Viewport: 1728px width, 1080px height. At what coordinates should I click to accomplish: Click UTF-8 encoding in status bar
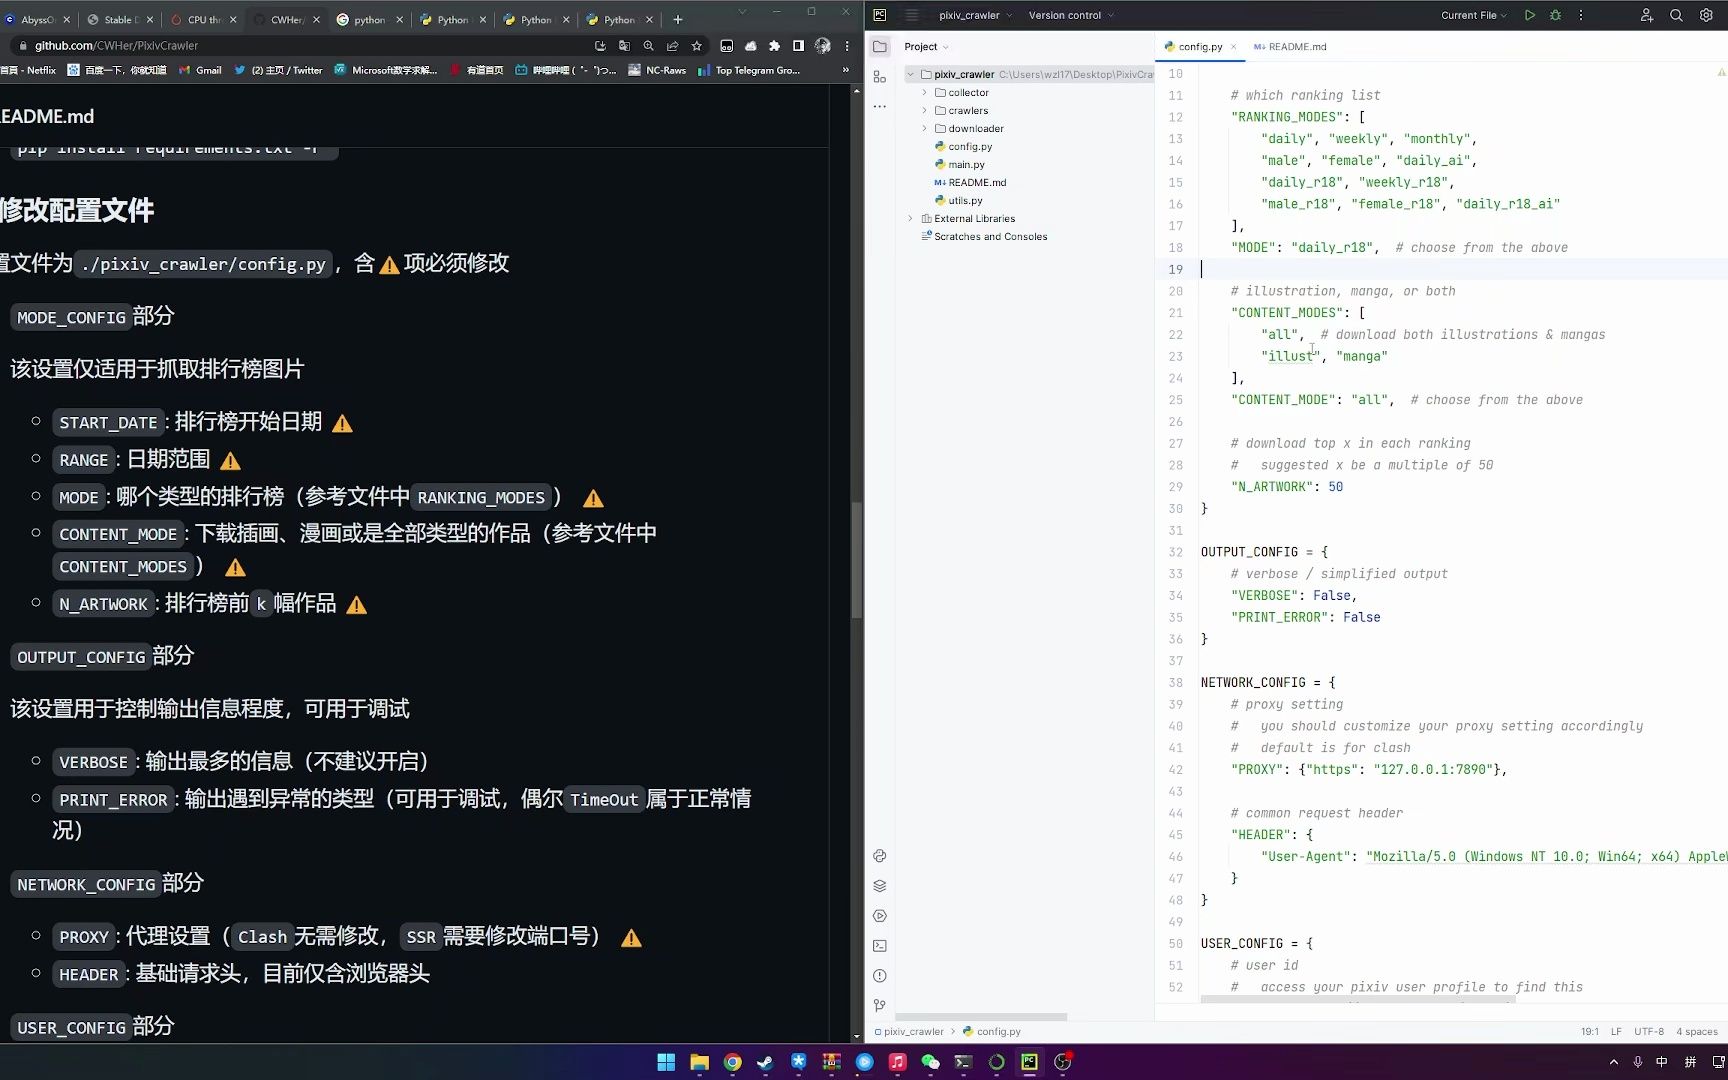[x=1649, y=1031]
